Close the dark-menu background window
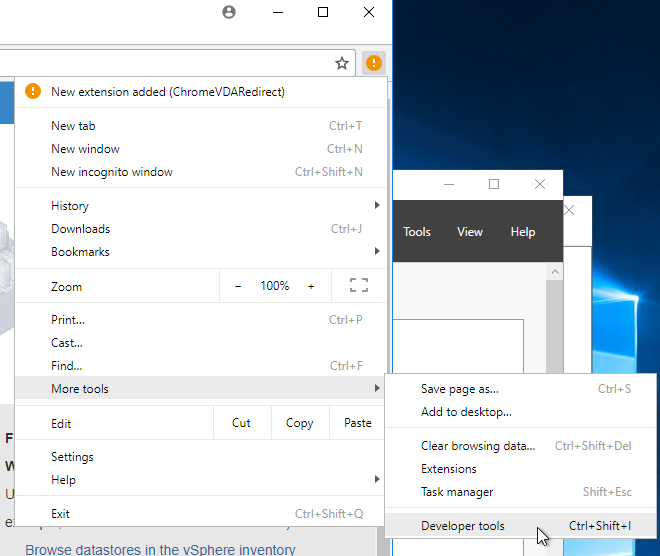The width and height of the screenshot is (660, 556). click(540, 184)
